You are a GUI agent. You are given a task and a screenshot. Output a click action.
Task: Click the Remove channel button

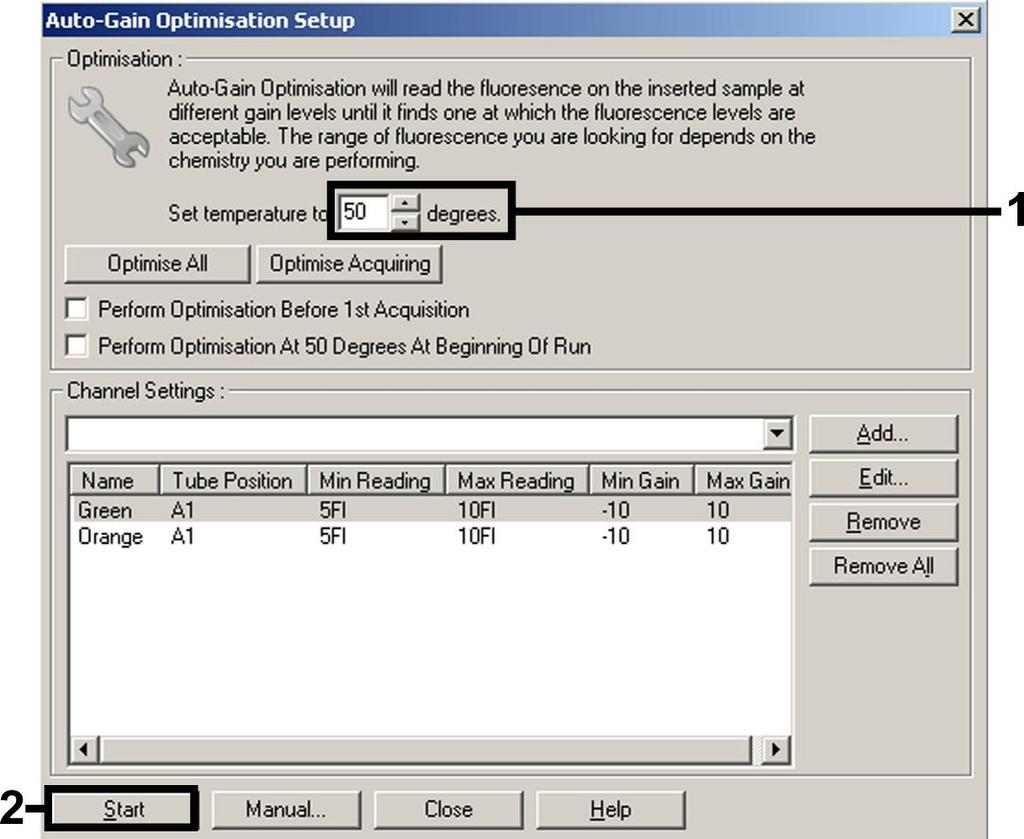[x=883, y=522]
